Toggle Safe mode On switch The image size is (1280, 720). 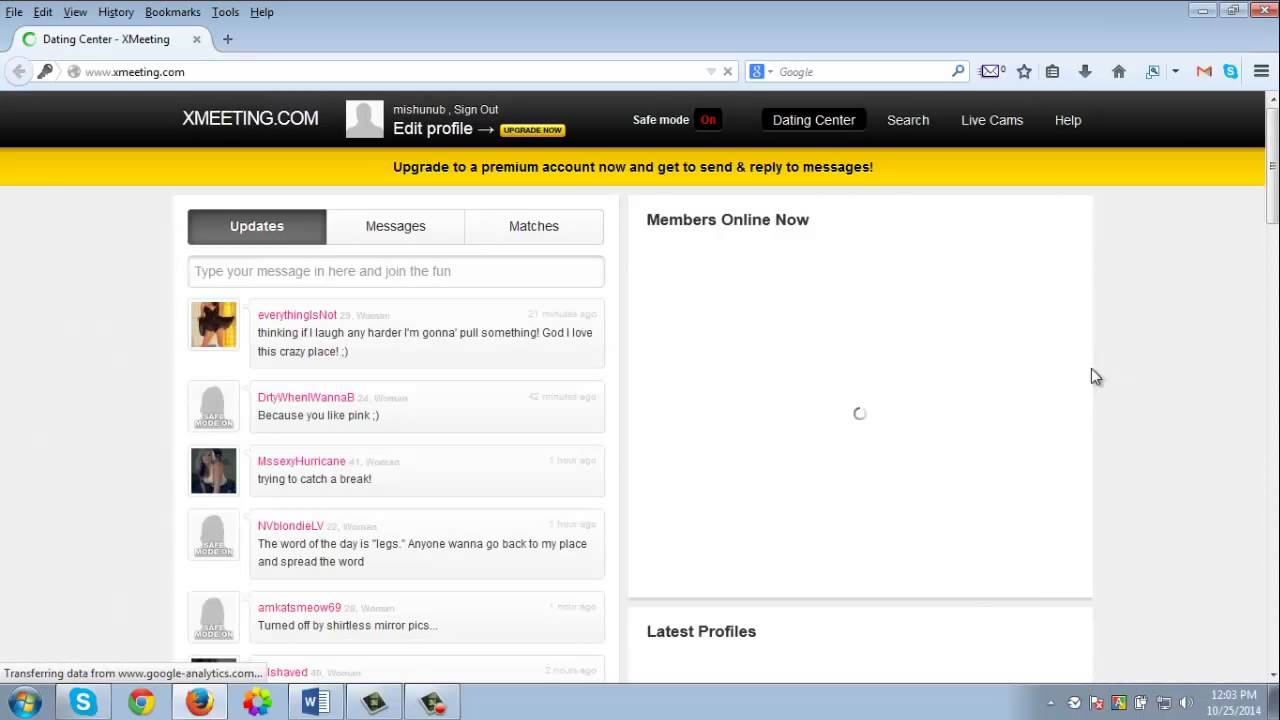(708, 120)
